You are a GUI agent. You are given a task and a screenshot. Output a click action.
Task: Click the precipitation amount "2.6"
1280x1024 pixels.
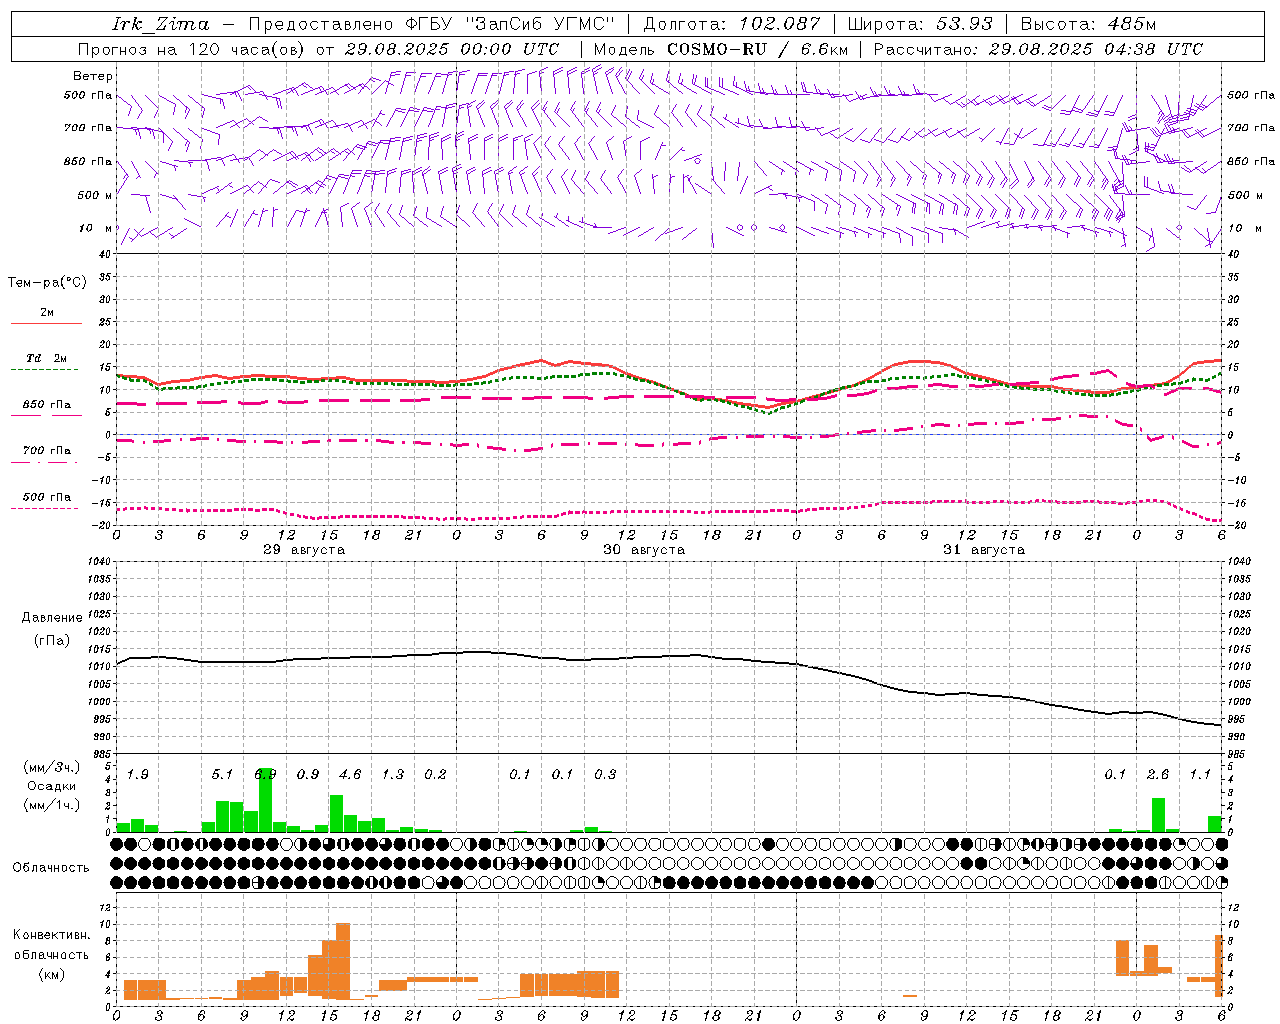[1158, 775]
